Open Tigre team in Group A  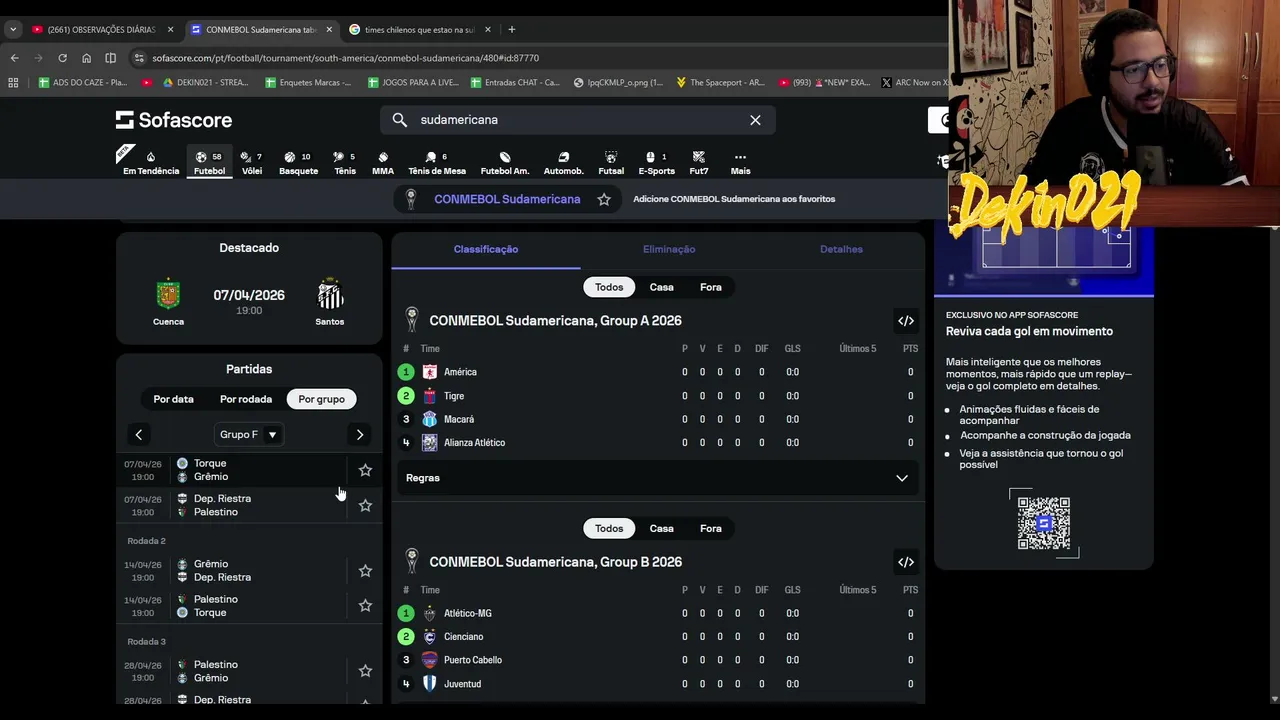click(x=657, y=396)
